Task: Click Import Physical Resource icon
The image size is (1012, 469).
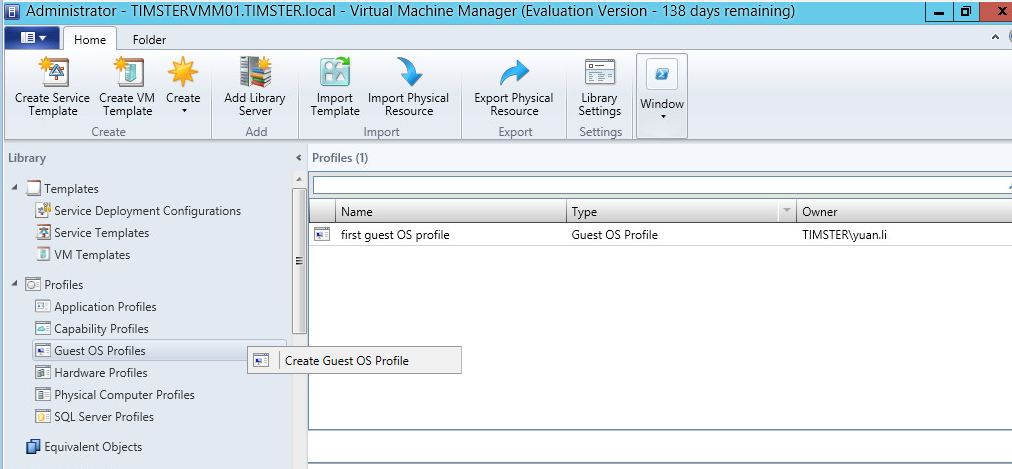Action: tap(409, 72)
